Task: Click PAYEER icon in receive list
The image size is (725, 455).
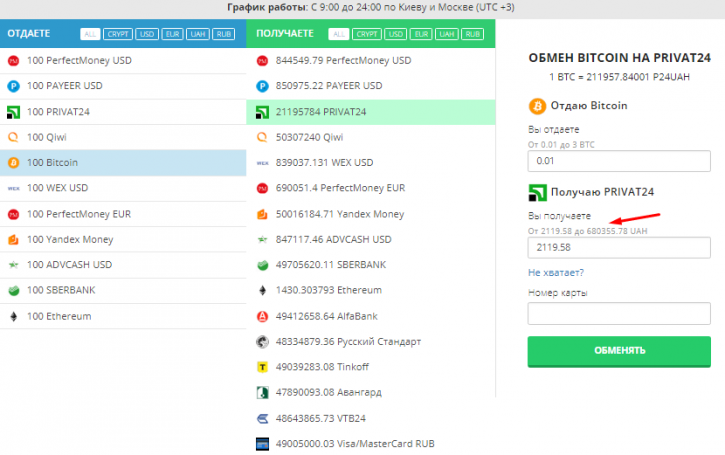Action: point(262,86)
